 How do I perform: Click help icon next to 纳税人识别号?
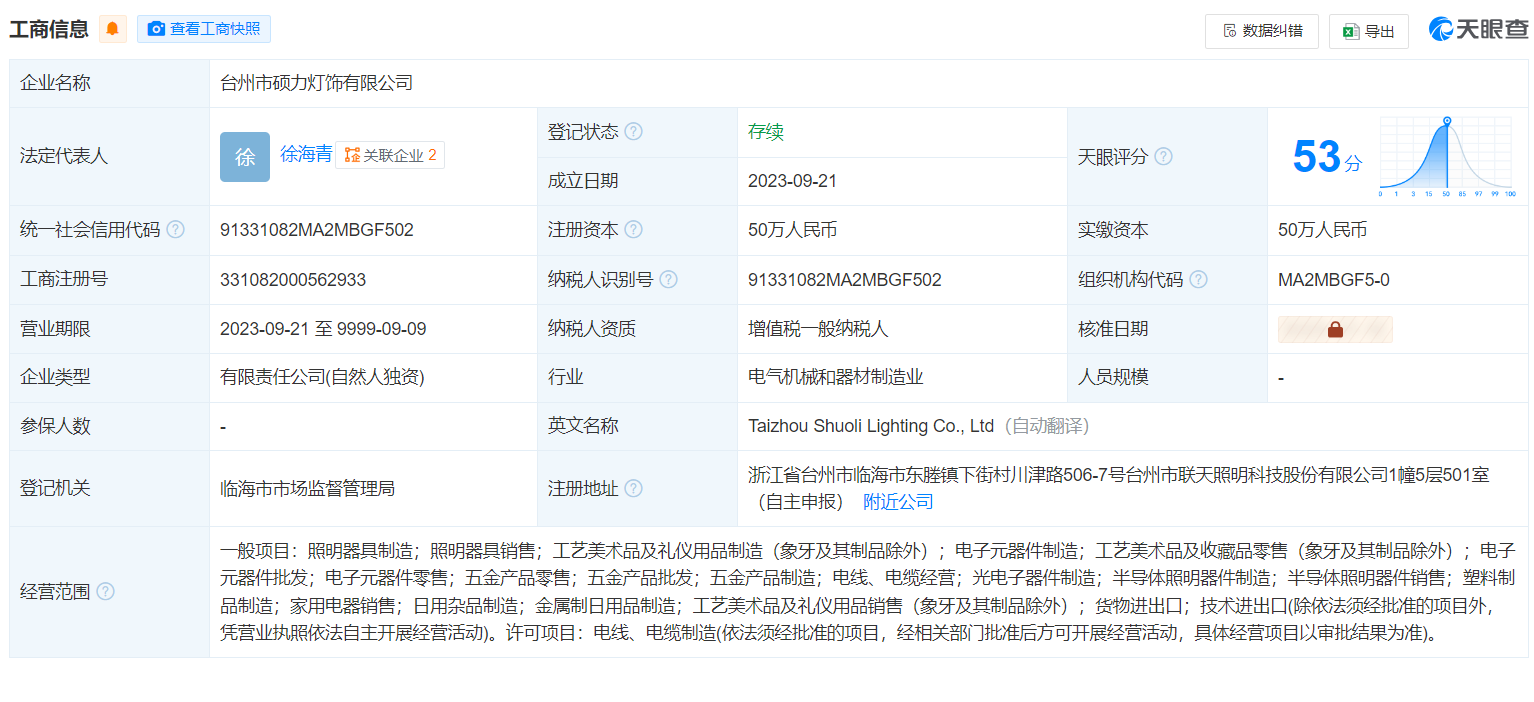669,280
